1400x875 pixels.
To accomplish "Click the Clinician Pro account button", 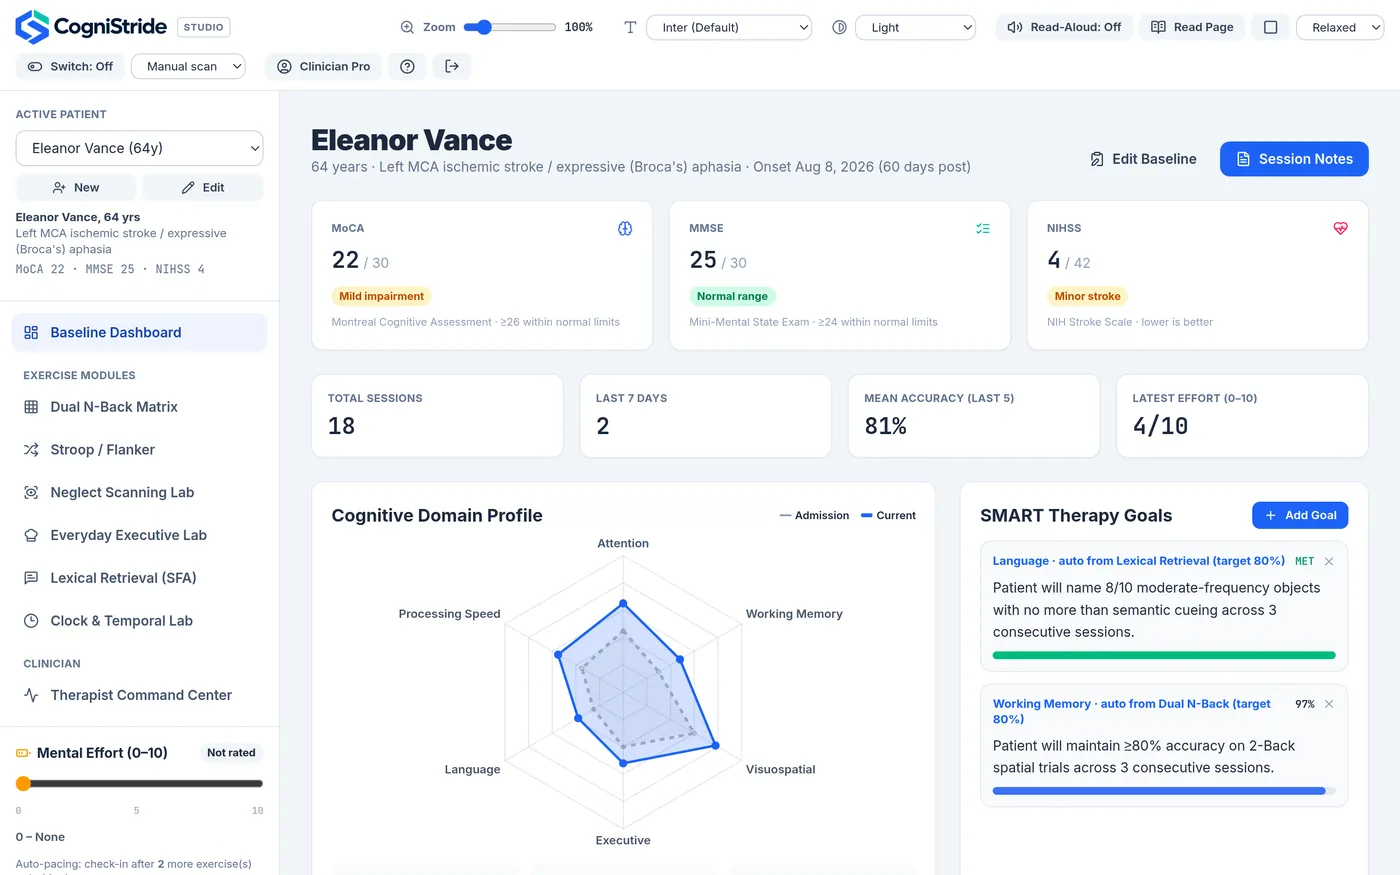I will click(323, 66).
